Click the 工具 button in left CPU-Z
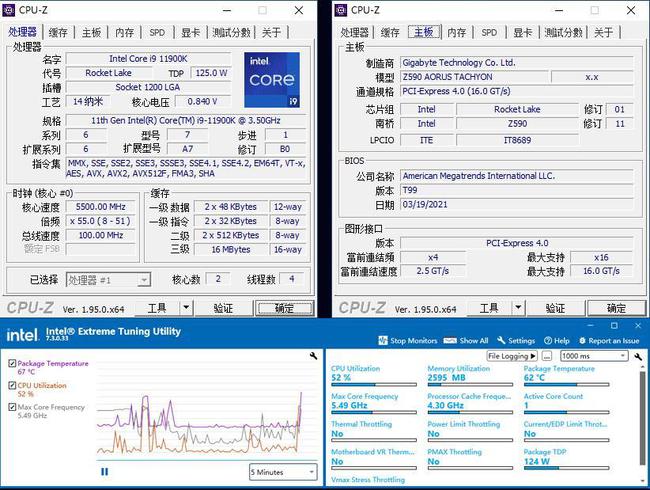The image size is (650, 490). click(157, 308)
